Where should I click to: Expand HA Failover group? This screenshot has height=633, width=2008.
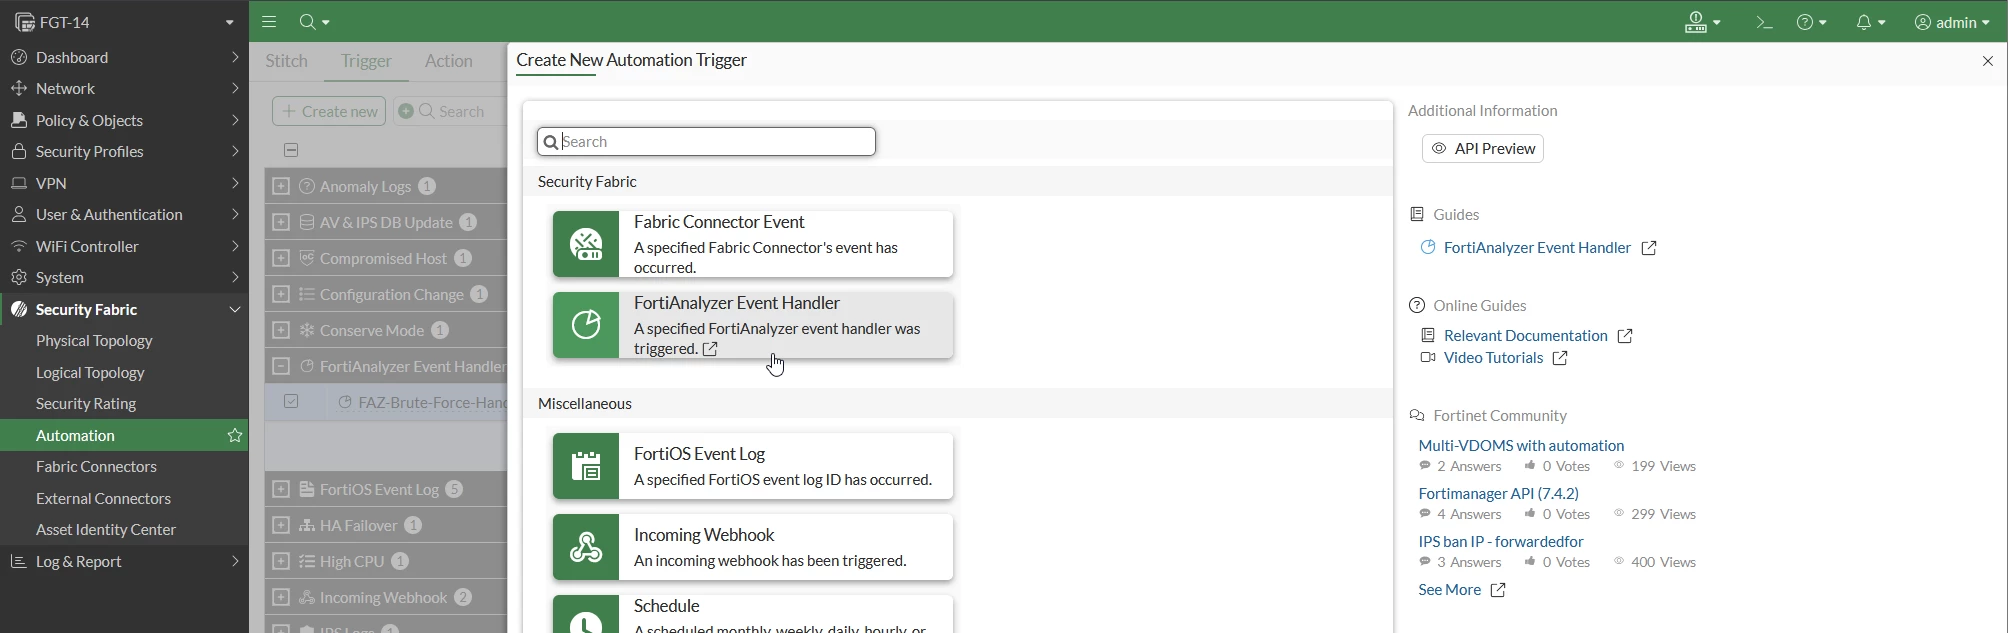tap(281, 526)
